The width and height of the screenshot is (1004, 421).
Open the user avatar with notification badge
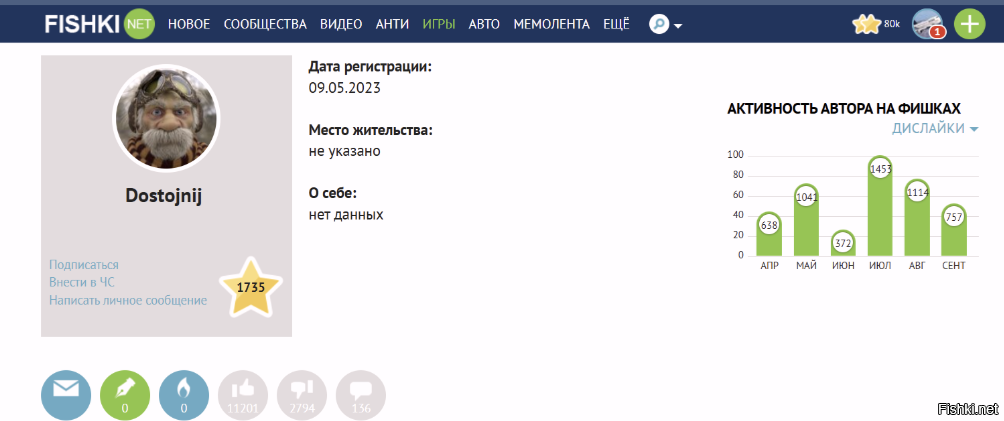[x=927, y=24]
